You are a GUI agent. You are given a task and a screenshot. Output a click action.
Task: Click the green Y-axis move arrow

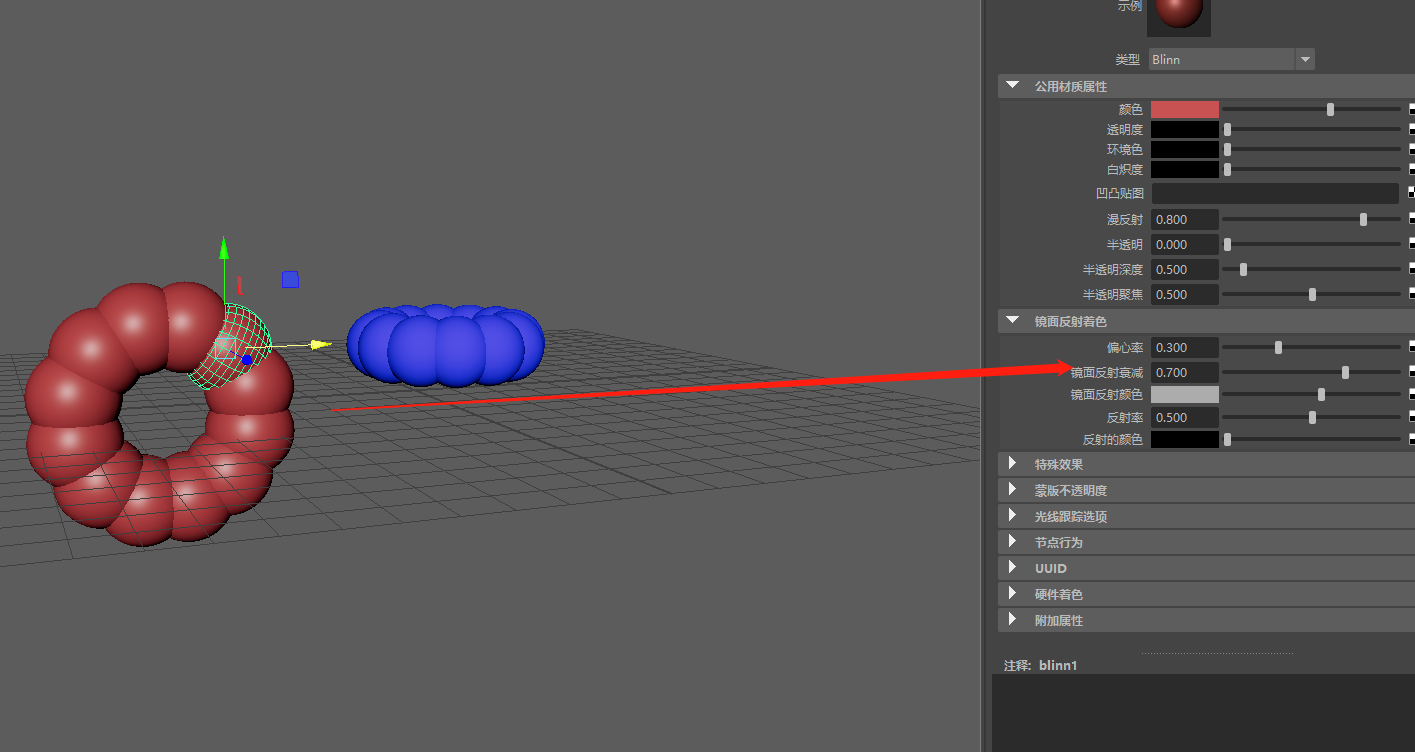click(x=224, y=250)
